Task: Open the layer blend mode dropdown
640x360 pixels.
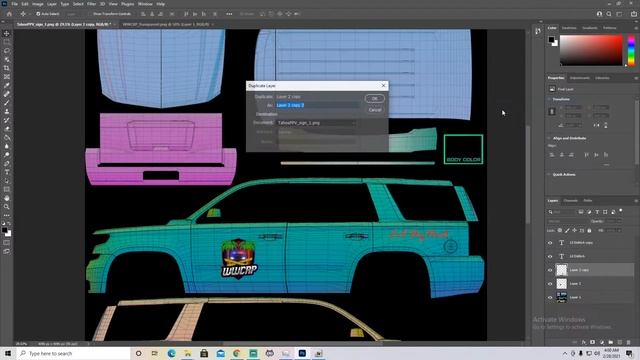Action: pos(568,221)
